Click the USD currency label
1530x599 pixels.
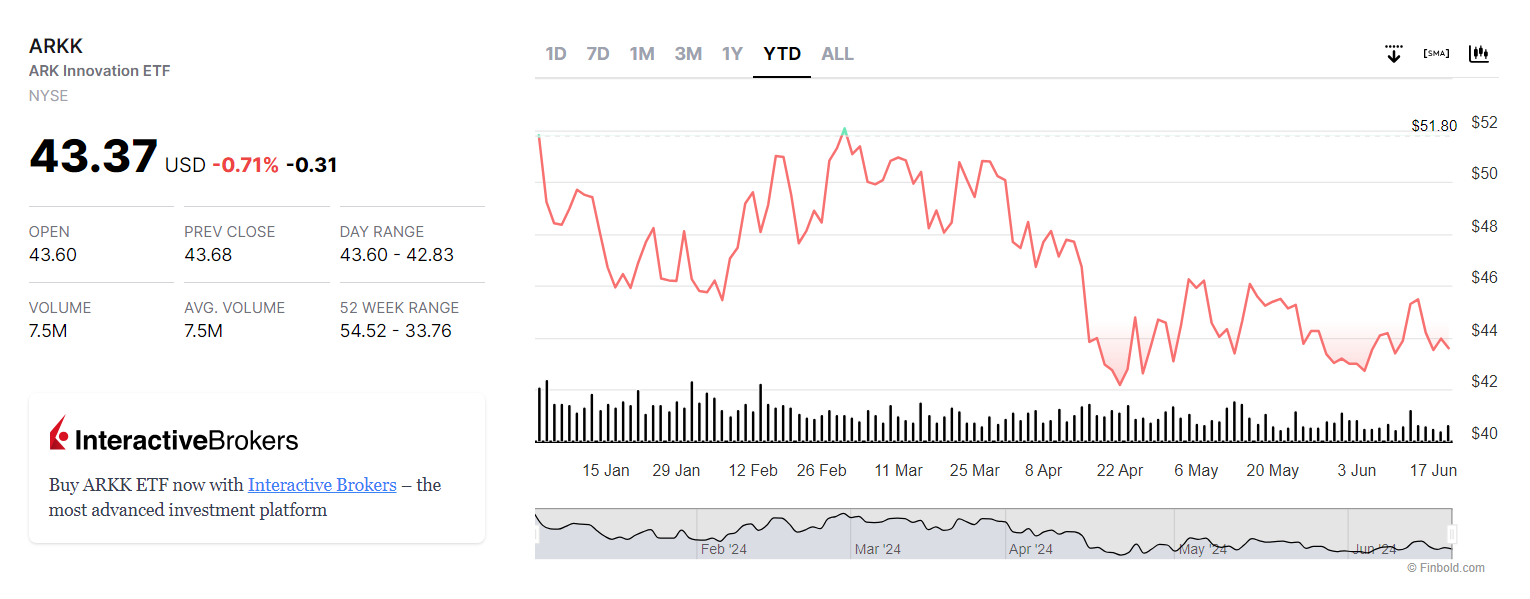185,165
